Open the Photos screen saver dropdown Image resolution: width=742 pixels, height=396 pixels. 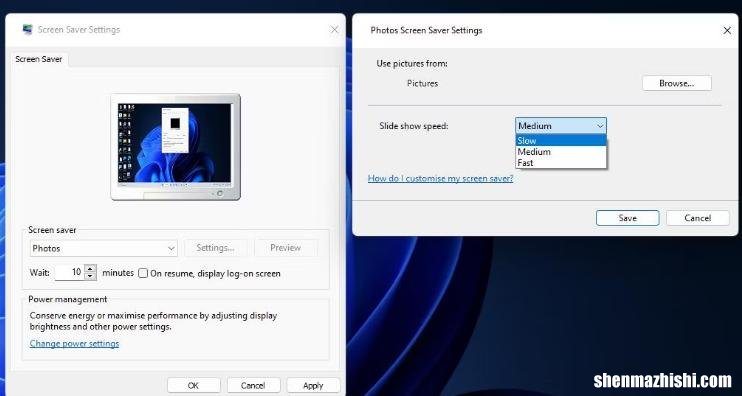click(x=104, y=248)
